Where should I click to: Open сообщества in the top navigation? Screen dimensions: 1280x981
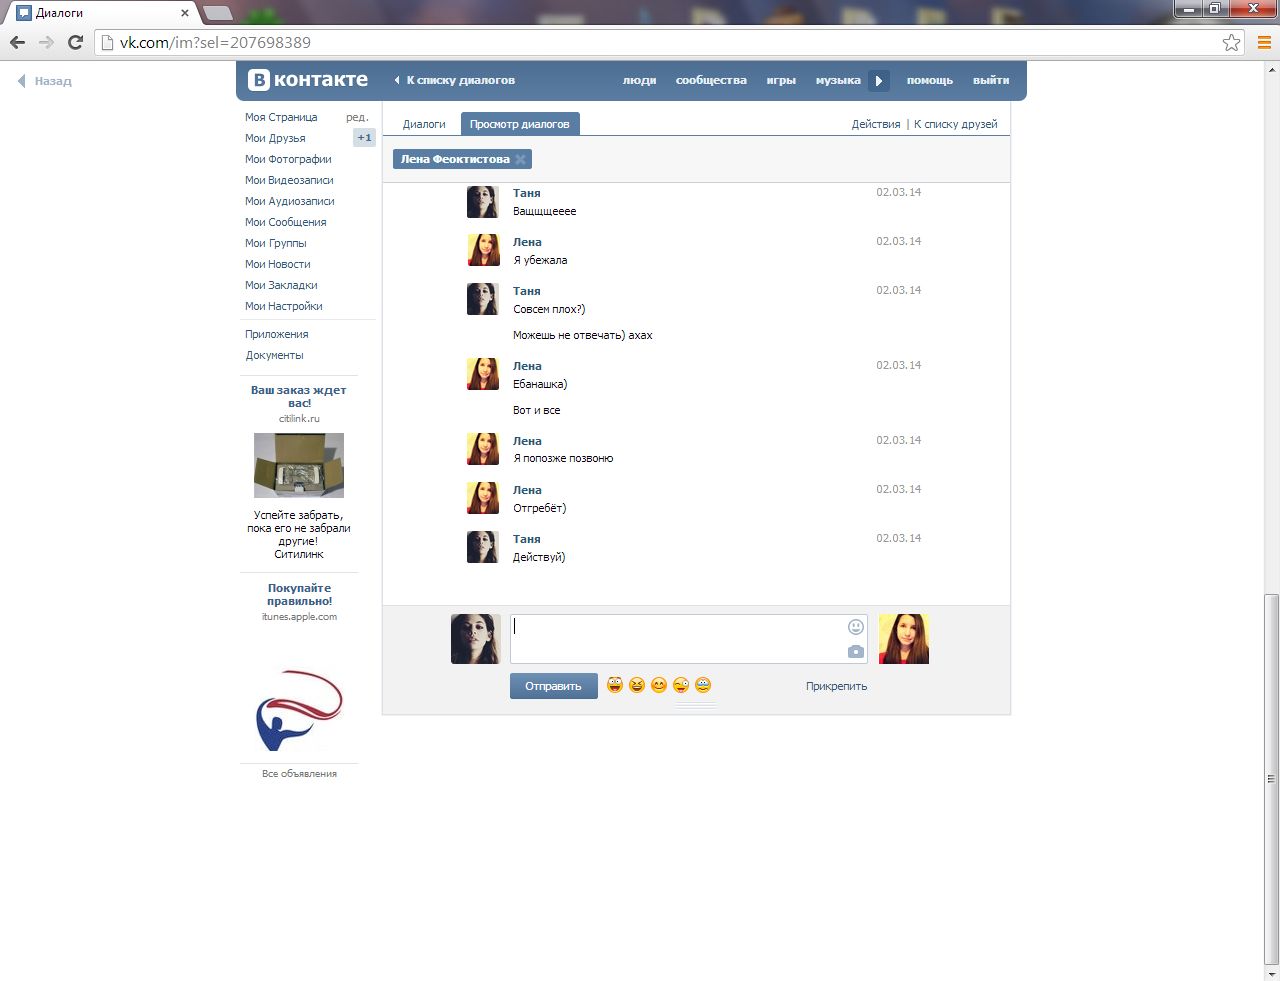click(x=711, y=80)
